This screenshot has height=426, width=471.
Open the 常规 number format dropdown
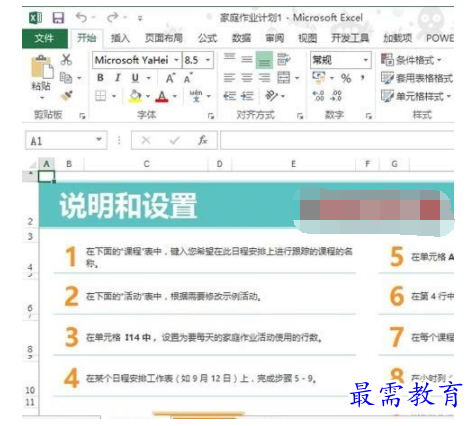point(366,60)
